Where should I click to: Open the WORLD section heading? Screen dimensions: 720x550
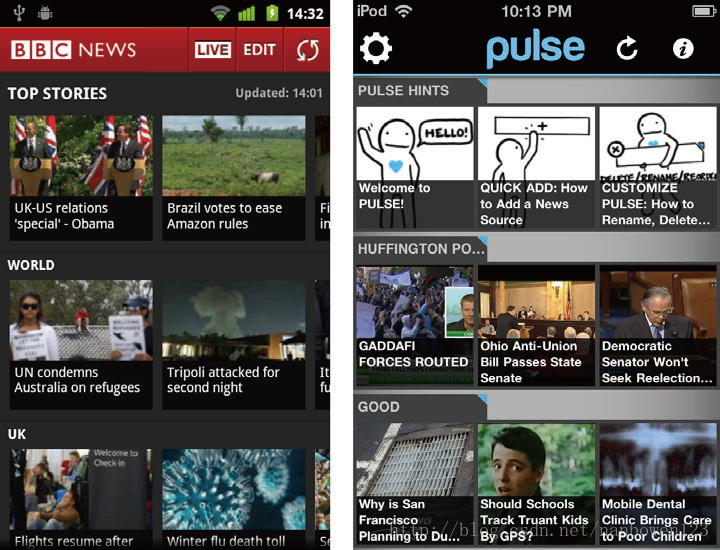pos(31,265)
